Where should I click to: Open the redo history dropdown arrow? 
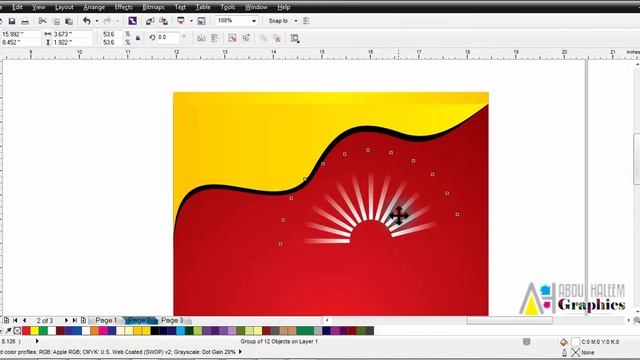click(x=117, y=21)
